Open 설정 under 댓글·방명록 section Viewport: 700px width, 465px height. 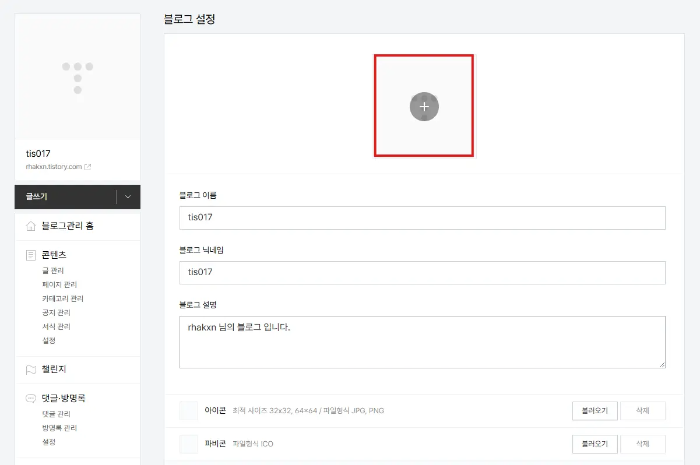point(49,442)
